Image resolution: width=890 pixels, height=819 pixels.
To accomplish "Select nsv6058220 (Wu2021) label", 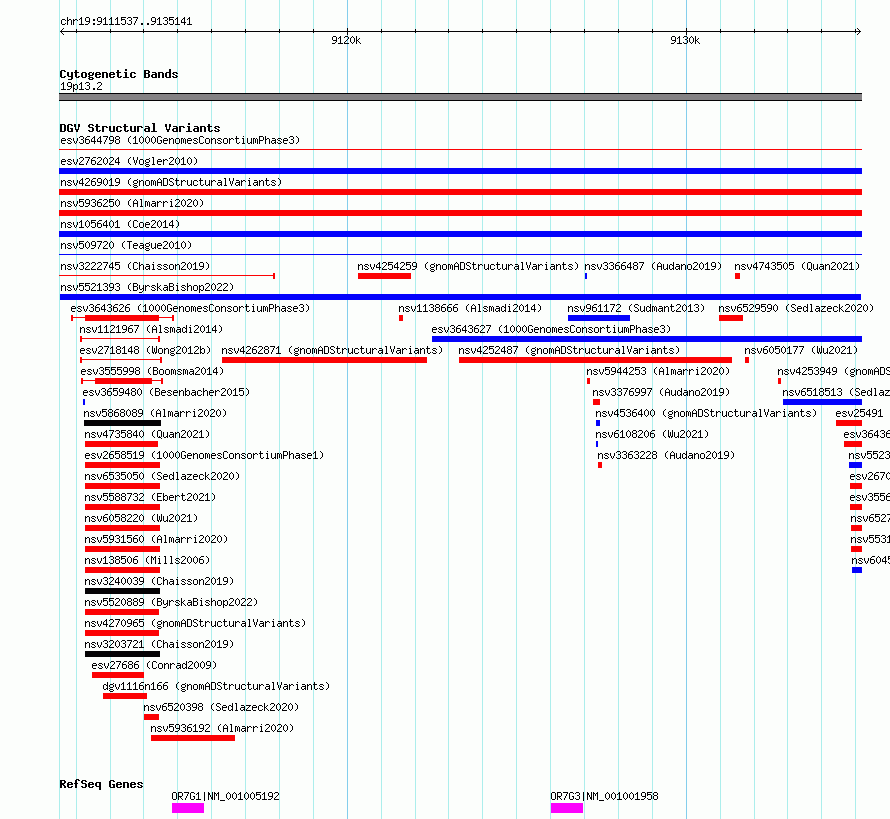I will click(141, 518).
